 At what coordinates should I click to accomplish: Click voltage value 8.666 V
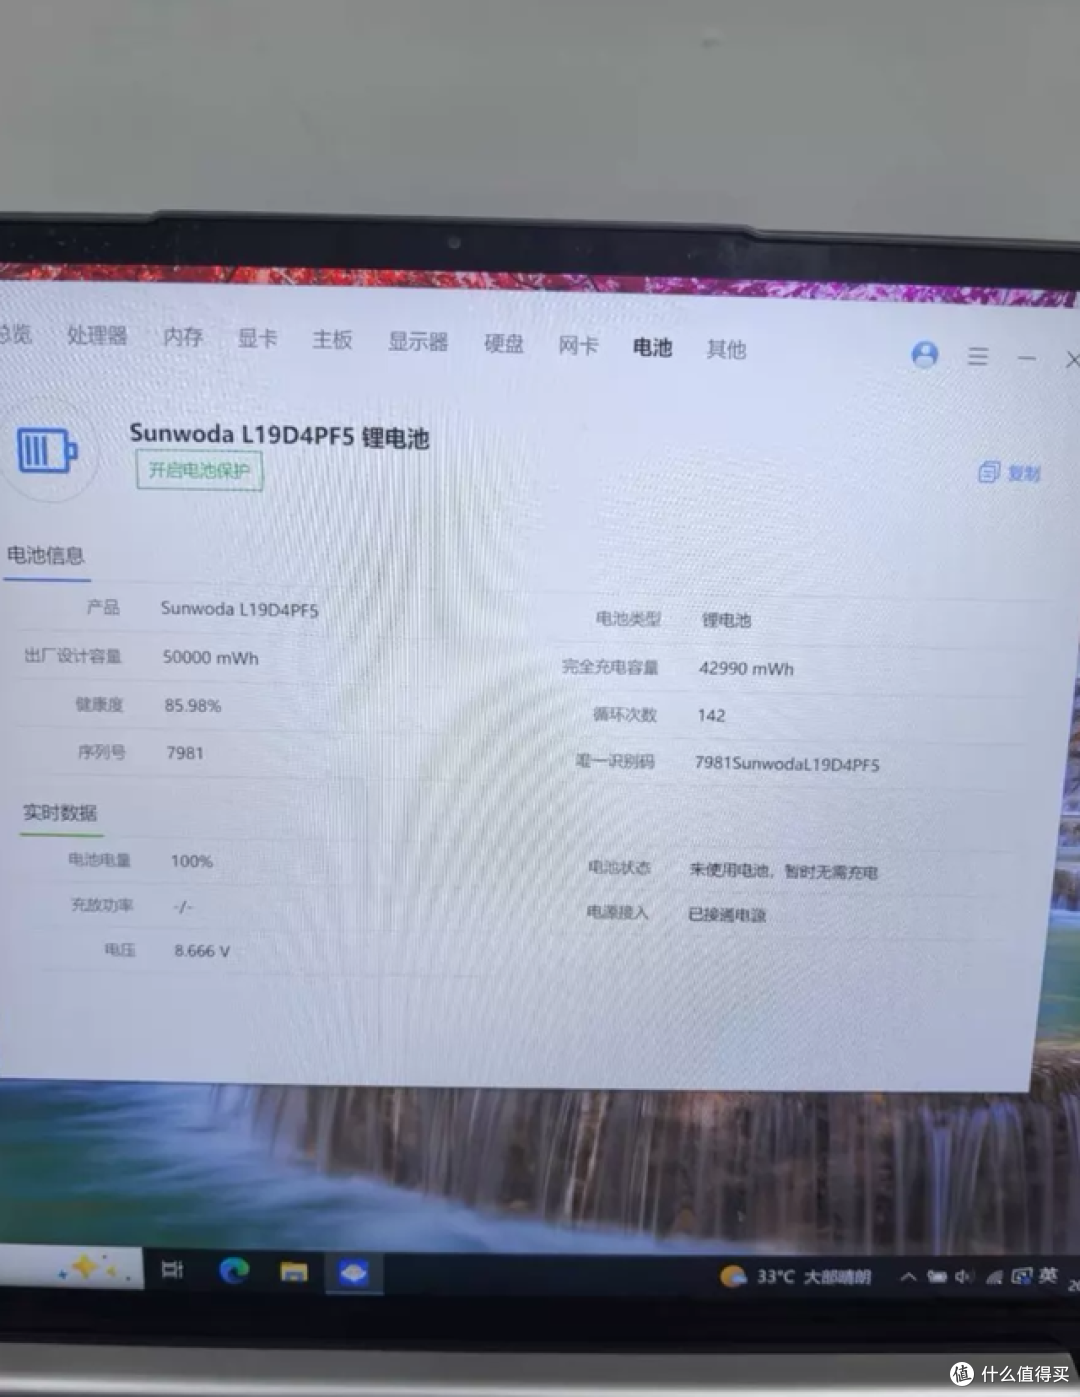pyautogui.click(x=202, y=951)
